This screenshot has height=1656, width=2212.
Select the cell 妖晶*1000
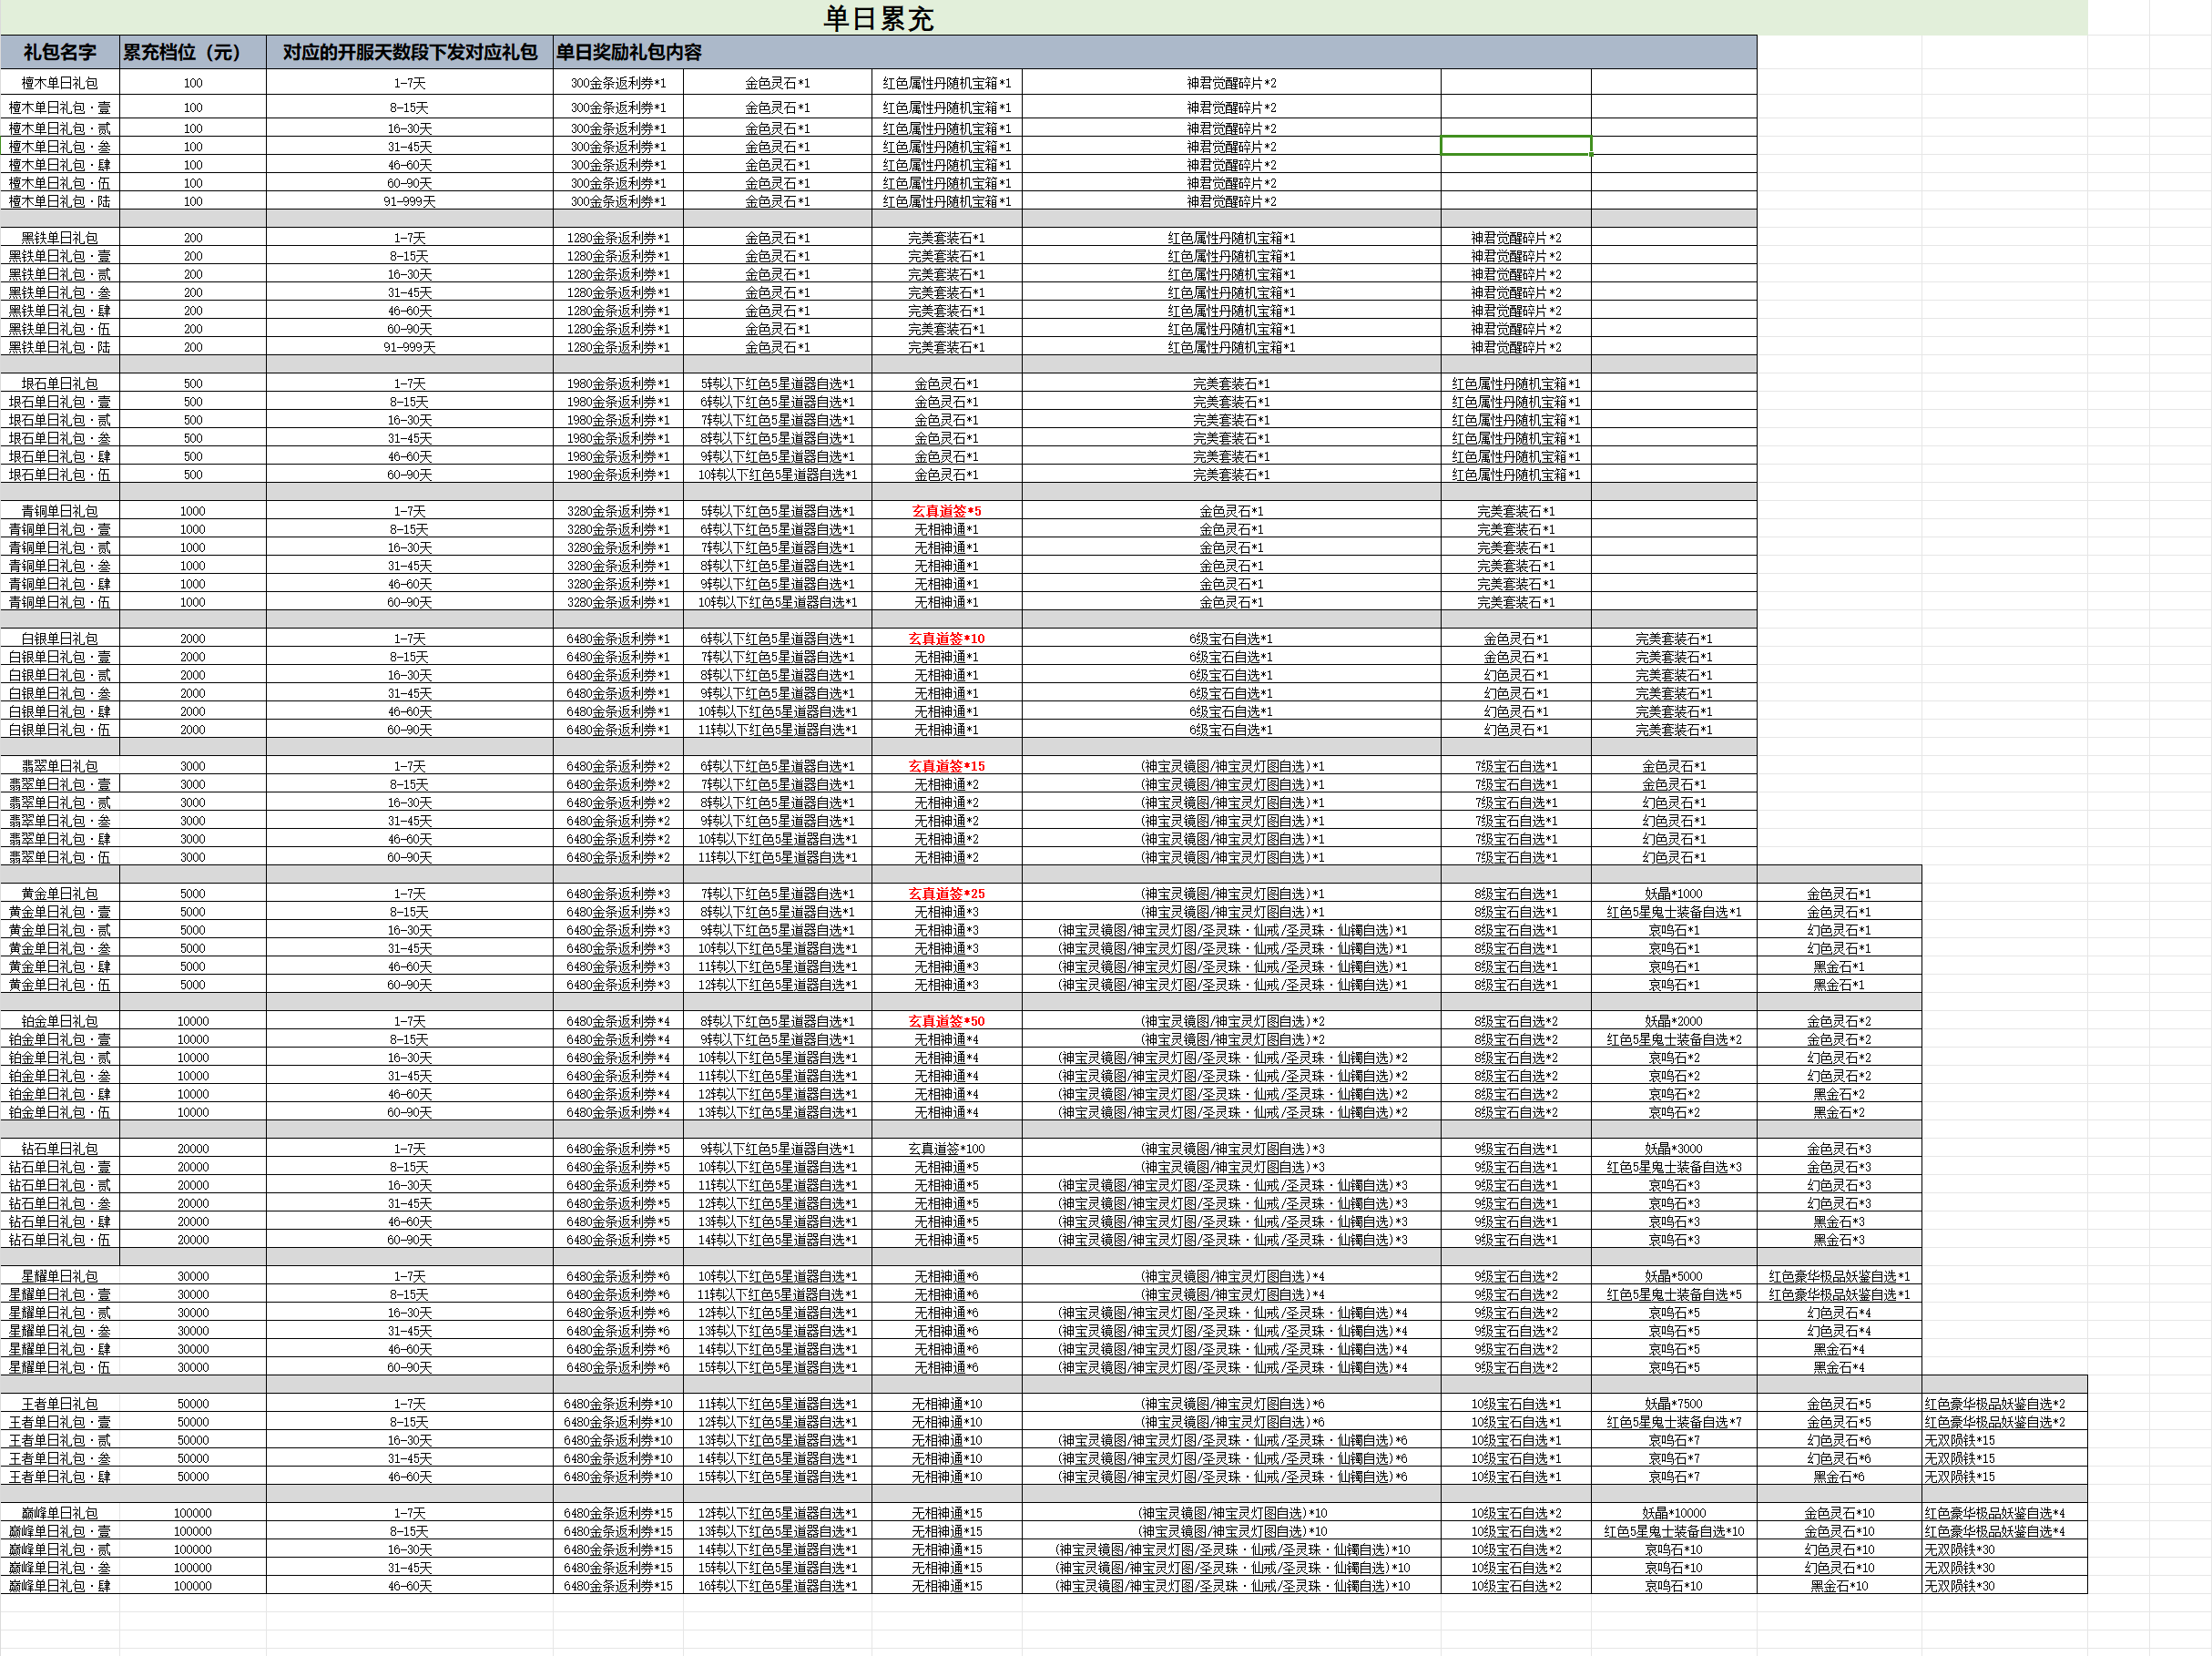(x=1674, y=893)
